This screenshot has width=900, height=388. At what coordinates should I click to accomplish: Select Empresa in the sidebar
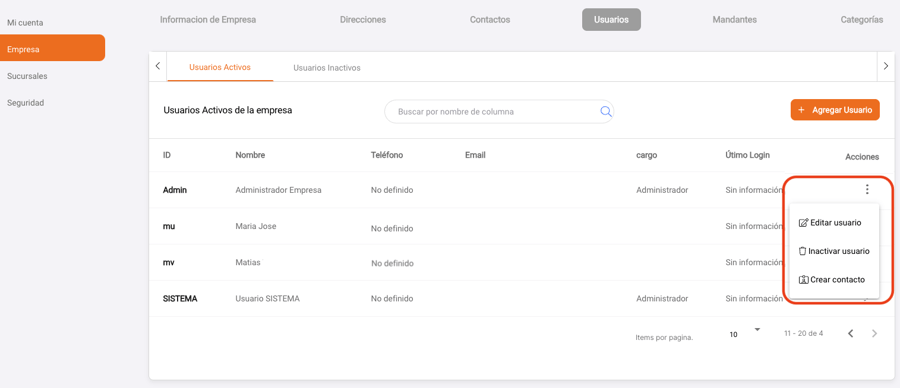click(52, 48)
